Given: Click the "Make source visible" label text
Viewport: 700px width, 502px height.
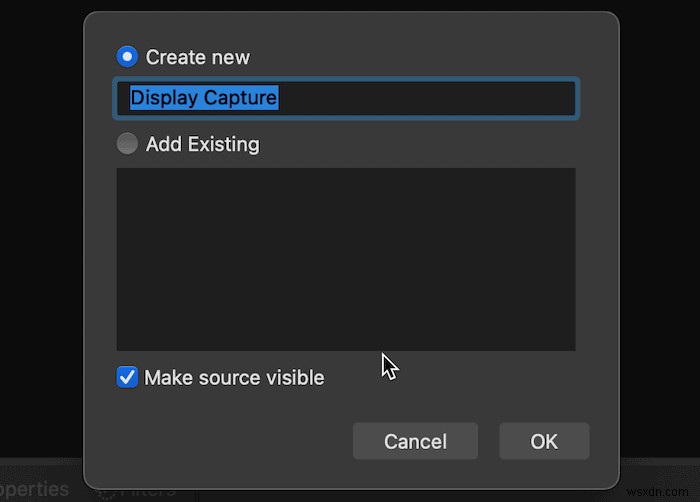Looking at the screenshot, I should (x=234, y=377).
